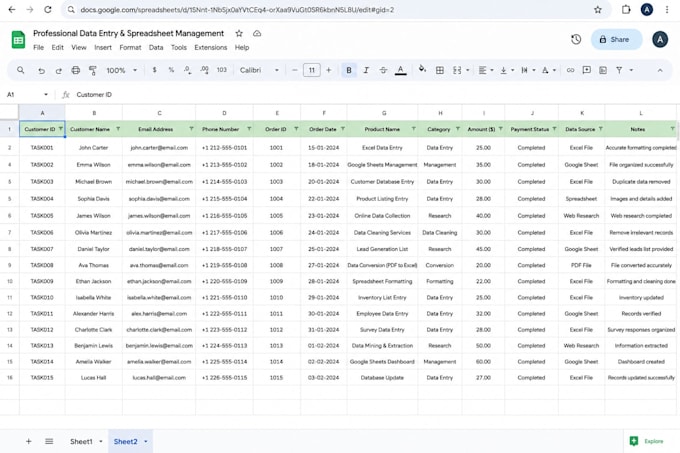
Task: Open the fill color picker
Action: [422, 69]
